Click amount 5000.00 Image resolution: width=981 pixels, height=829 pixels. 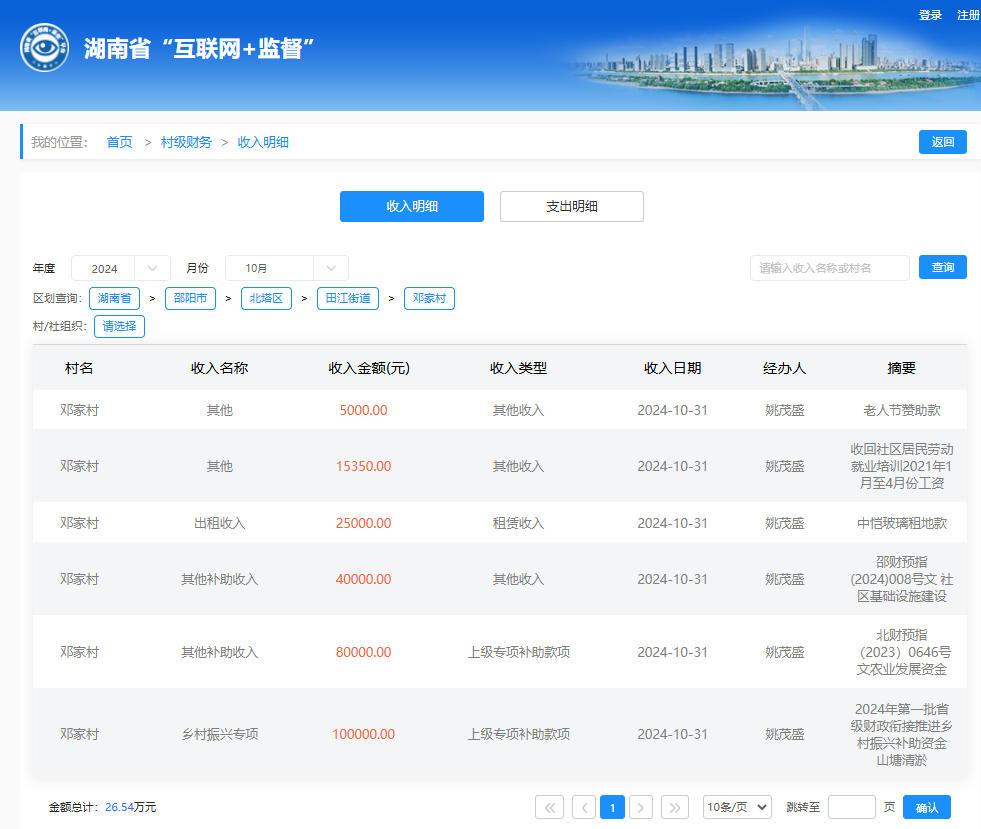tap(363, 410)
